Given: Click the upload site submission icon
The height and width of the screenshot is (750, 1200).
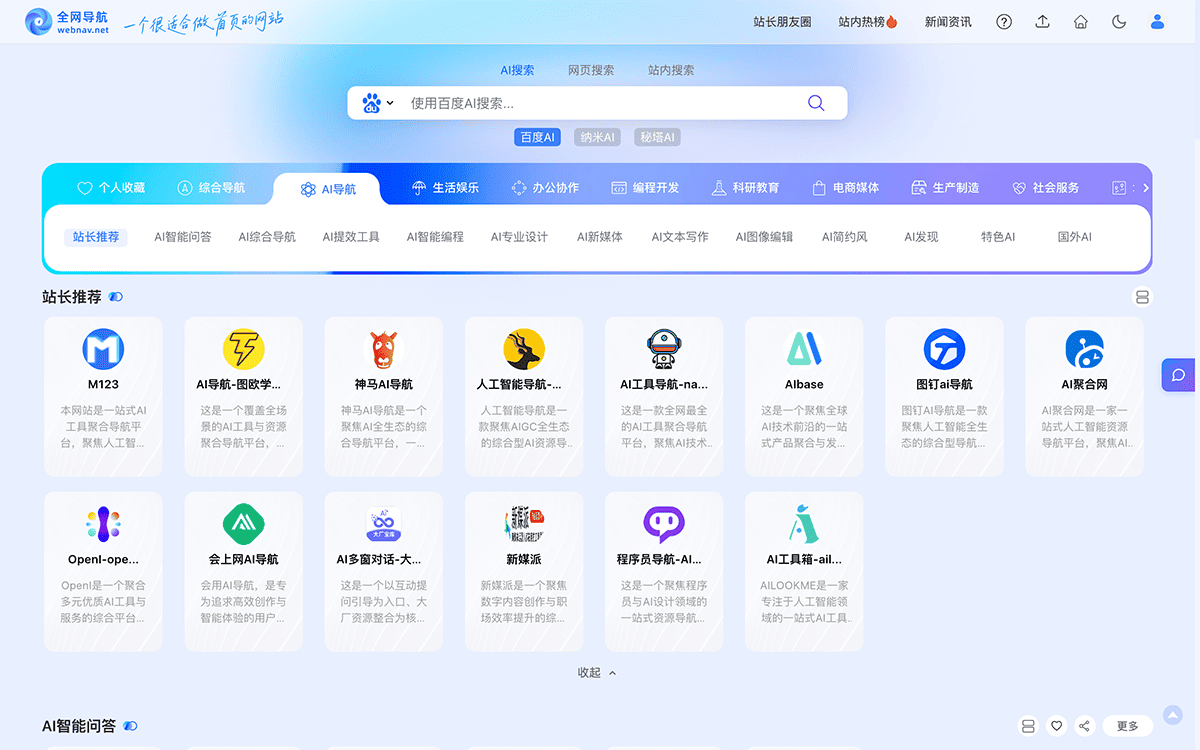Looking at the screenshot, I should click(x=1042, y=21).
